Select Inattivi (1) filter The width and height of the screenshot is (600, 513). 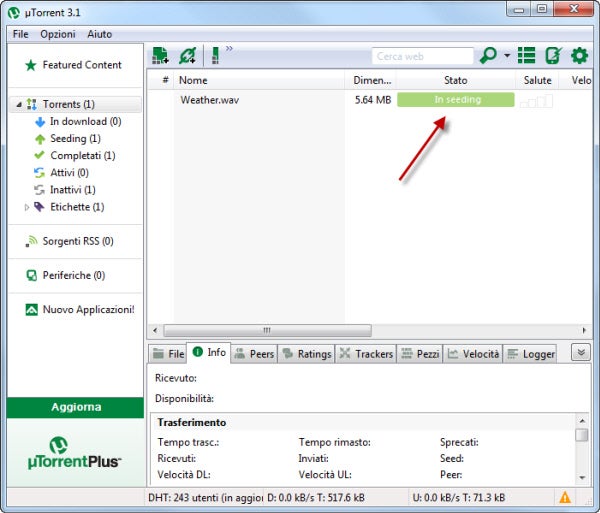click(x=73, y=190)
